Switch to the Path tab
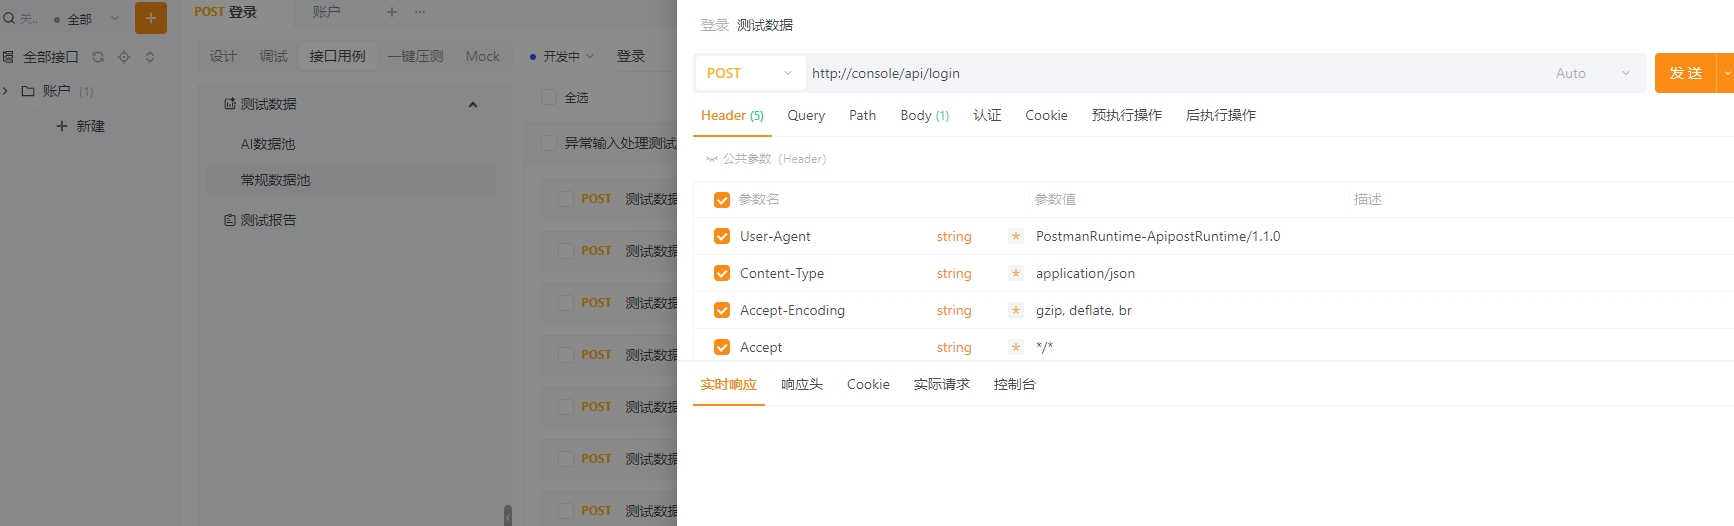The height and width of the screenshot is (526, 1734). 862,115
